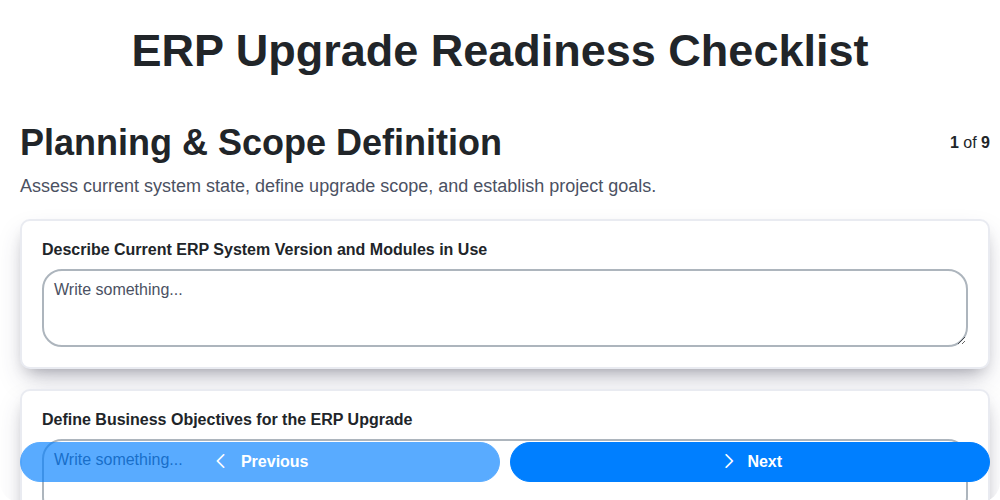Click the word "Next" on the navigation button
Screen dimensions: 1000x500
click(x=764, y=461)
